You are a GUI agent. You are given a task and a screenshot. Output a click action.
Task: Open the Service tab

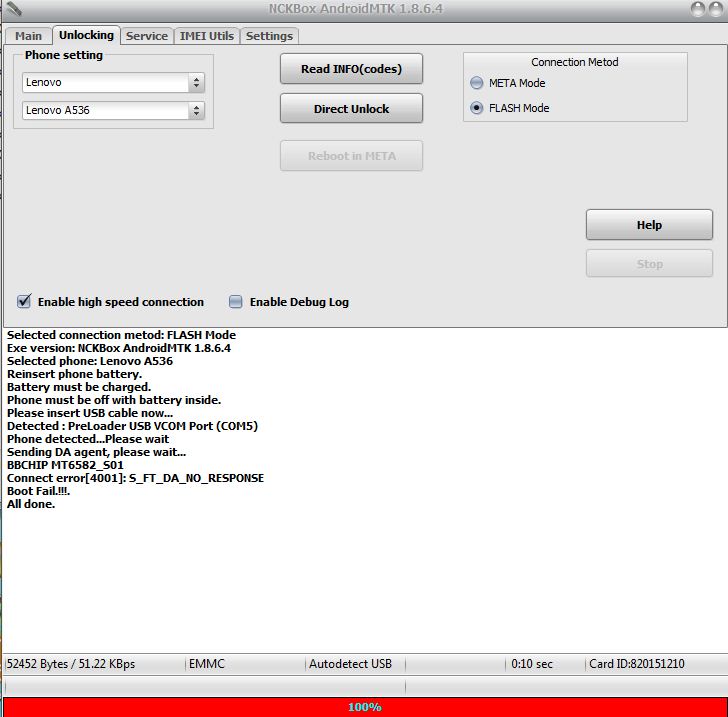coord(147,36)
